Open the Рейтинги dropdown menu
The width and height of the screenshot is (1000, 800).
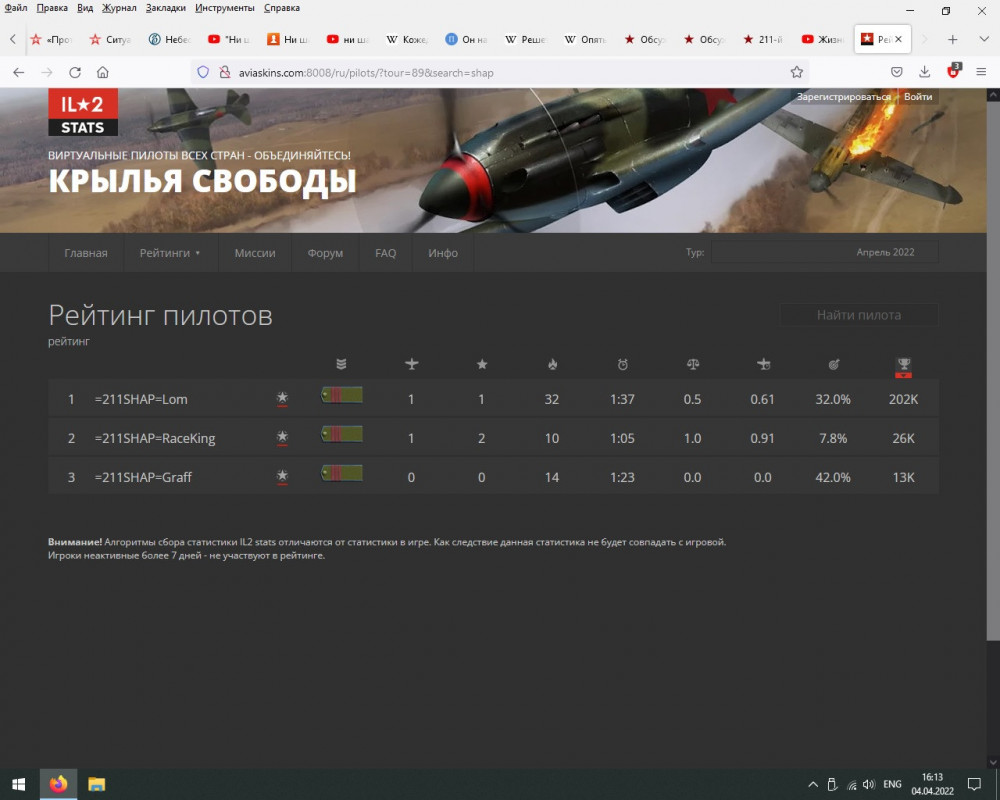[165, 253]
